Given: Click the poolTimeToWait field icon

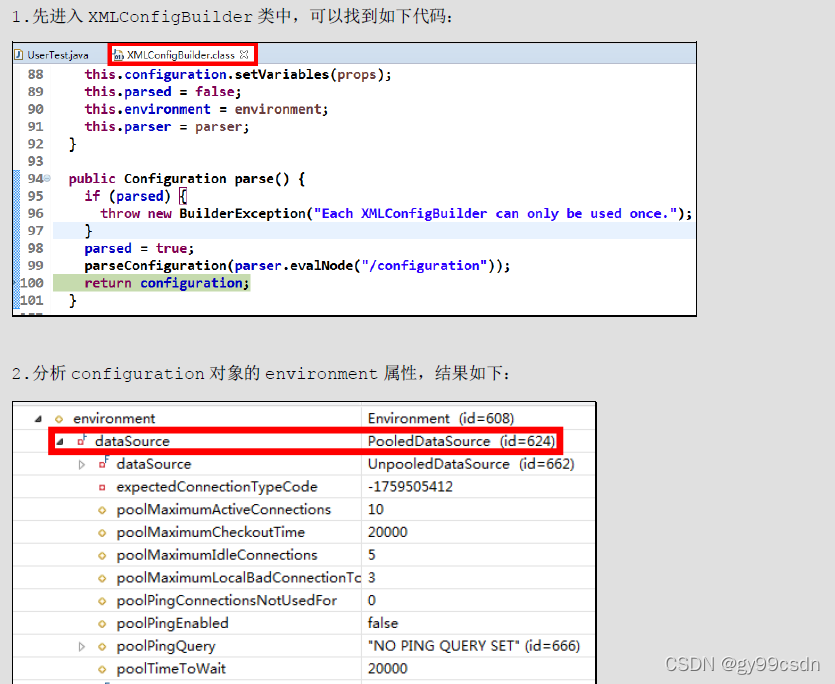Looking at the screenshot, I should point(102,669).
